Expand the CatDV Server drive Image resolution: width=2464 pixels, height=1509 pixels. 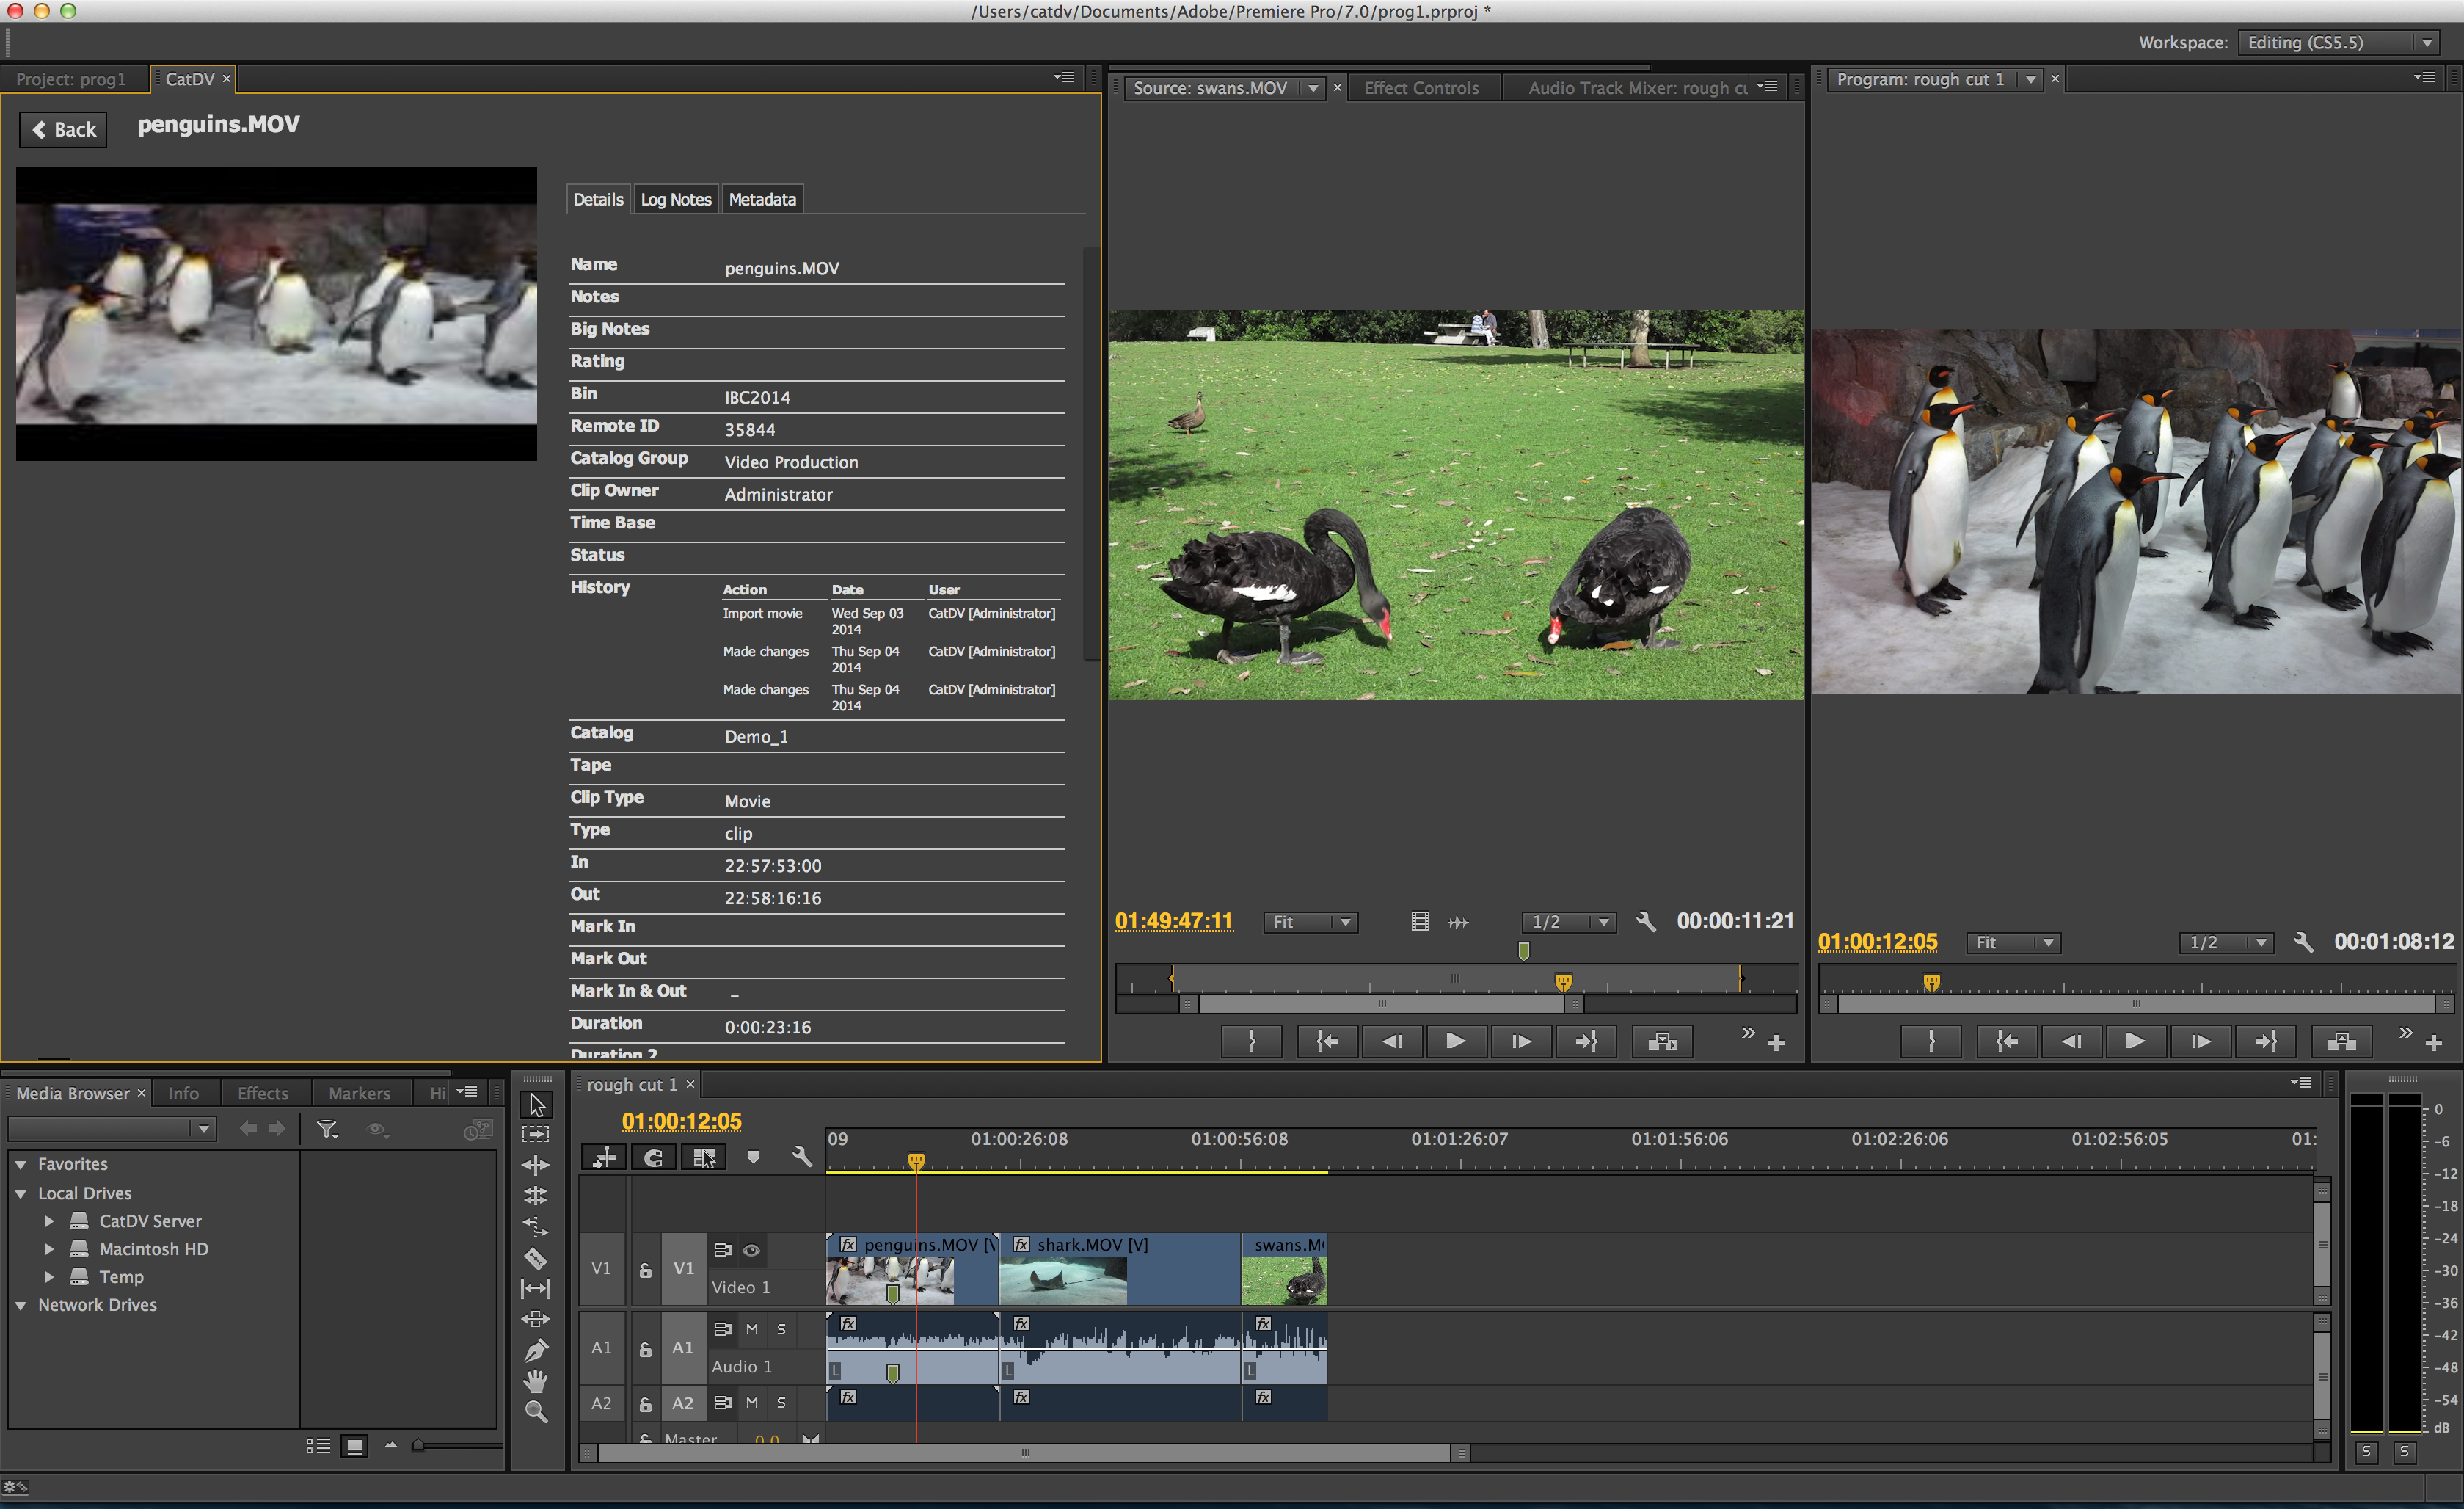pyautogui.click(x=49, y=1221)
